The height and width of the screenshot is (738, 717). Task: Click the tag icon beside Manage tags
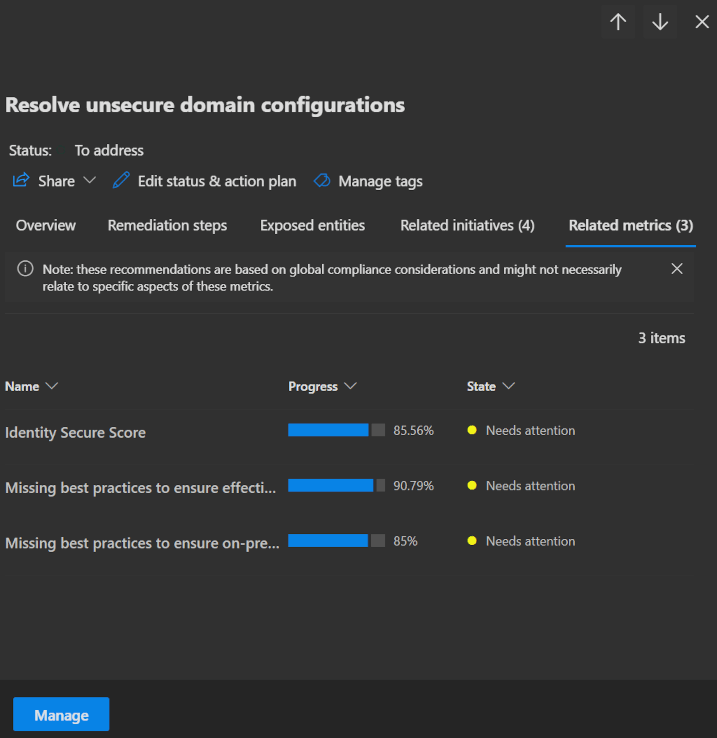coord(322,181)
